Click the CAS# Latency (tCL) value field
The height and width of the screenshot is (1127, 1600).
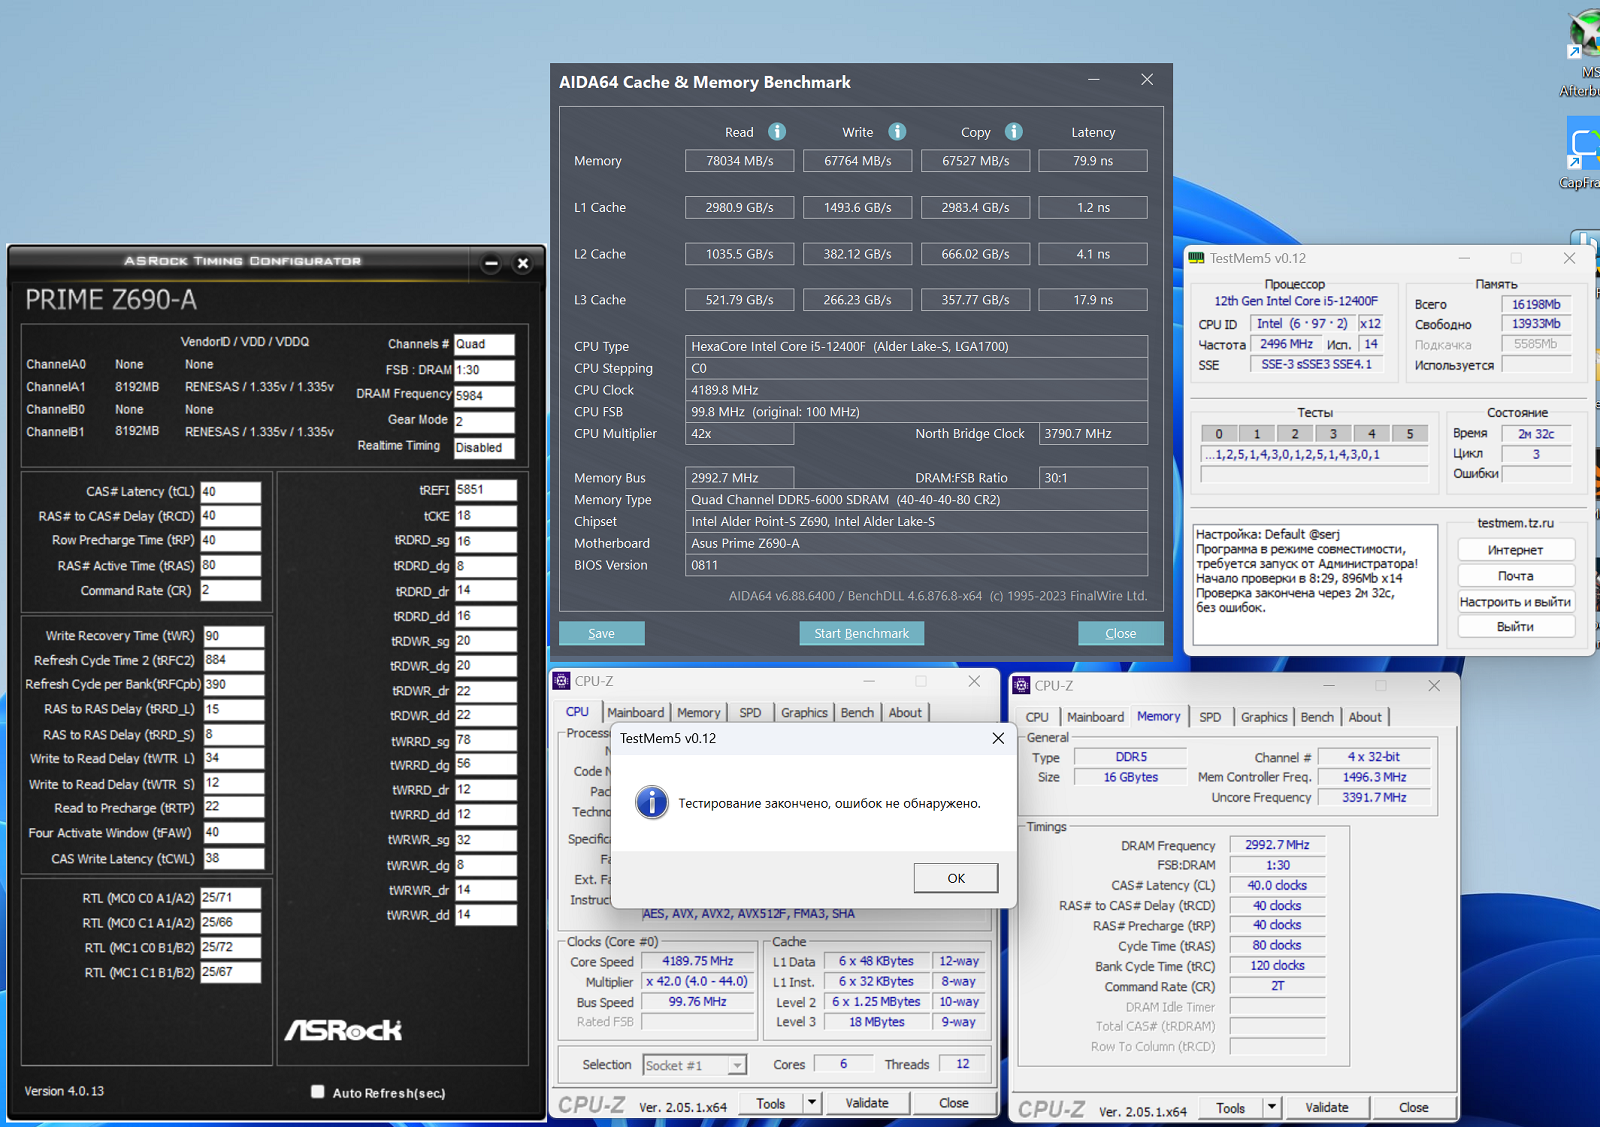pyautogui.click(x=230, y=491)
